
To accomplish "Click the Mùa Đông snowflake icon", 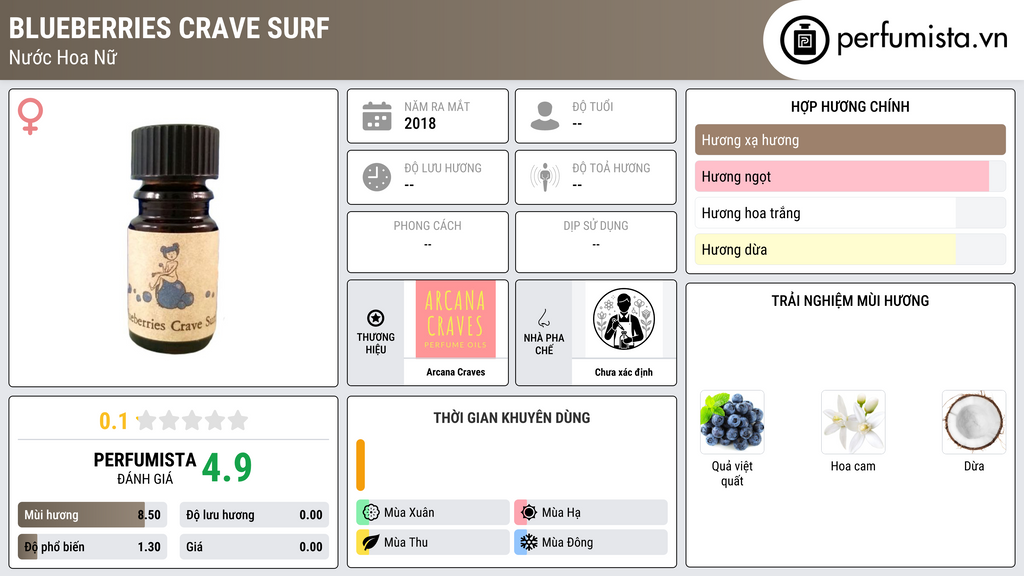I will 528,542.
